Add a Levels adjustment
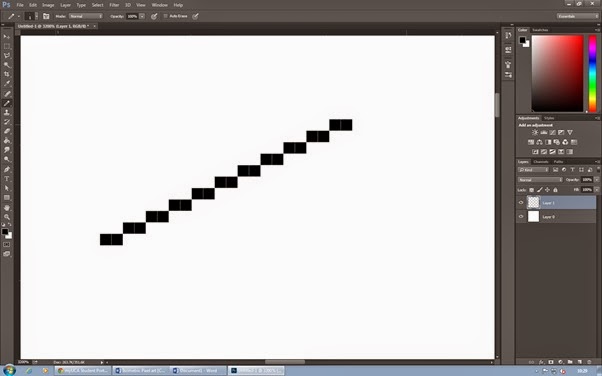602x376 pixels. [544, 133]
